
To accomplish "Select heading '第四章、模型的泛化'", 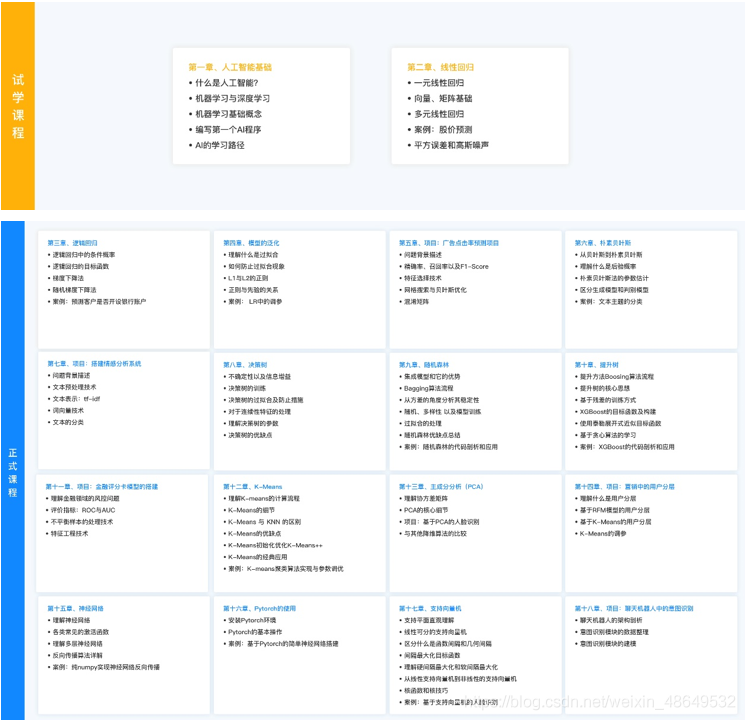I will tap(251, 243).
